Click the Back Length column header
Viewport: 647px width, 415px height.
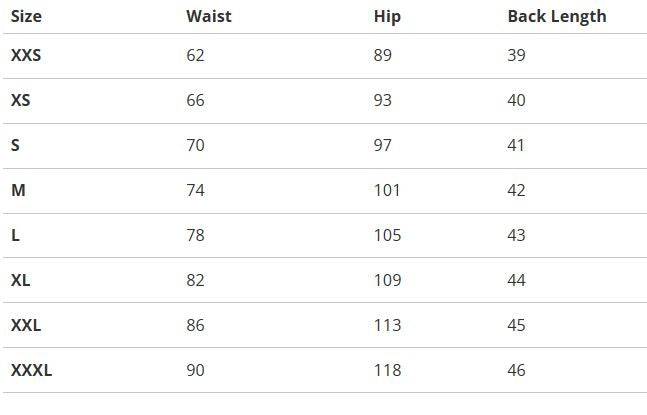click(556, 16)
